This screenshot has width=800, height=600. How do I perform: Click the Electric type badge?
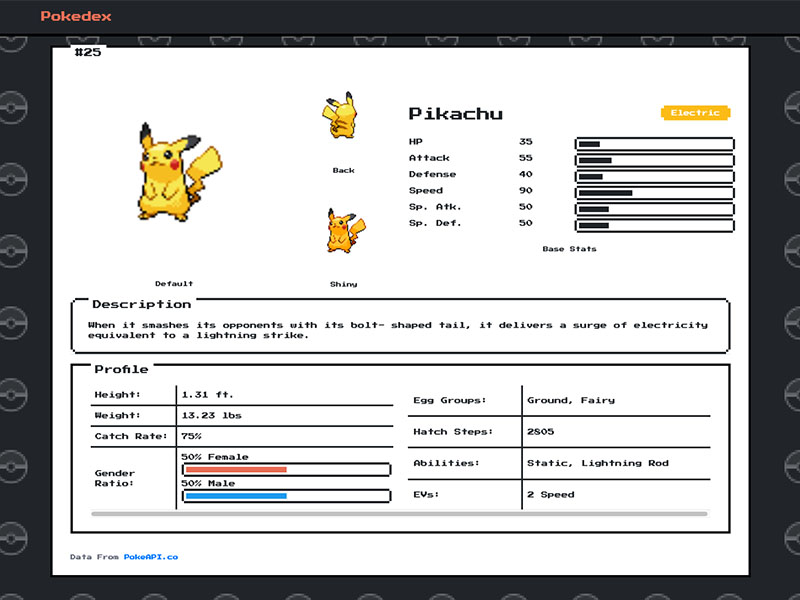pyautogui.click(x=695, y=113)
